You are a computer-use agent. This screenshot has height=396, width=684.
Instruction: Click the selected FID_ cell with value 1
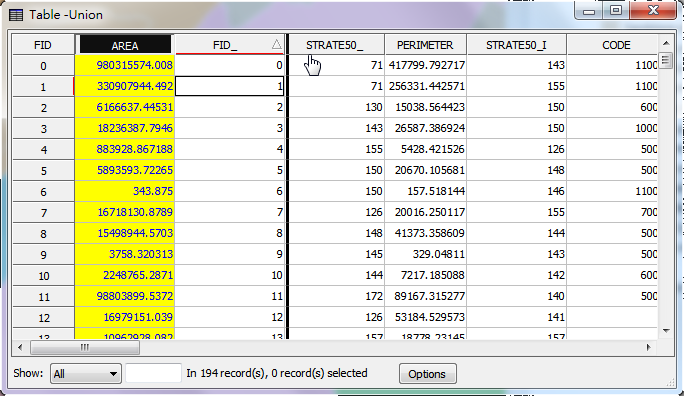229,86
